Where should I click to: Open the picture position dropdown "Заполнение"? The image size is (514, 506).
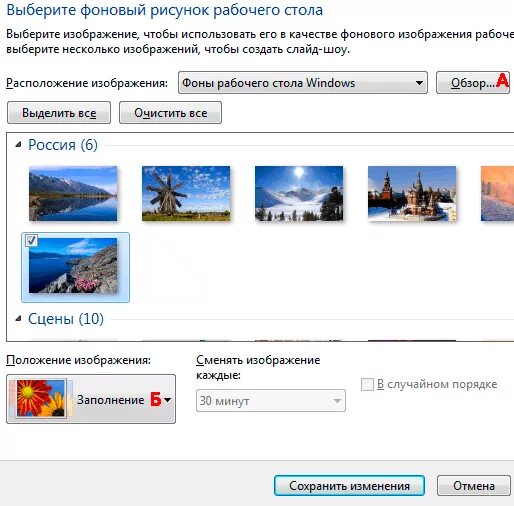(x=91, y=399)
